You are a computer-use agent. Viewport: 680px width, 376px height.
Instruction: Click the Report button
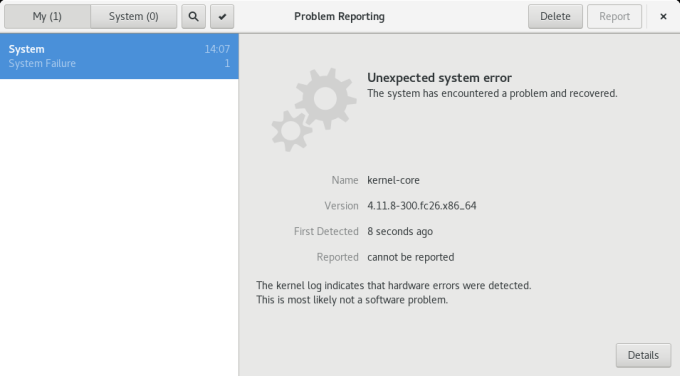pyautogui.click(x=614, y=16)
